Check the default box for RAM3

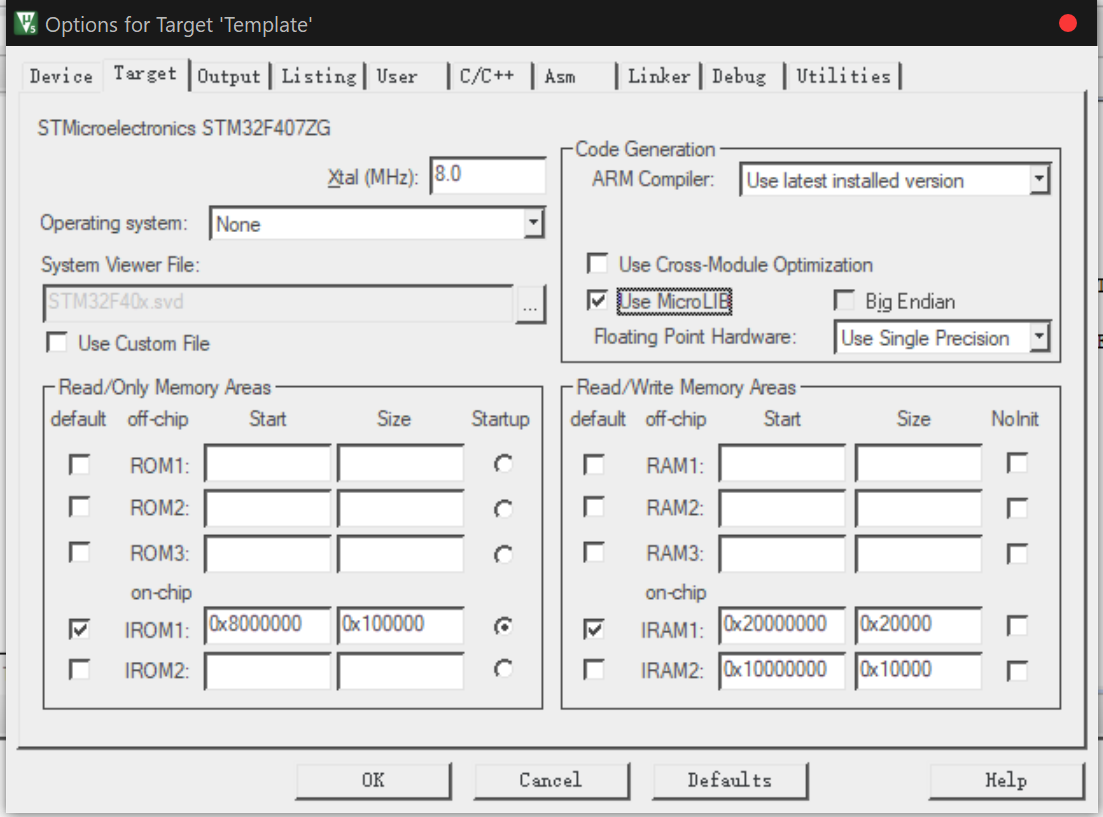tap(594, 552)
